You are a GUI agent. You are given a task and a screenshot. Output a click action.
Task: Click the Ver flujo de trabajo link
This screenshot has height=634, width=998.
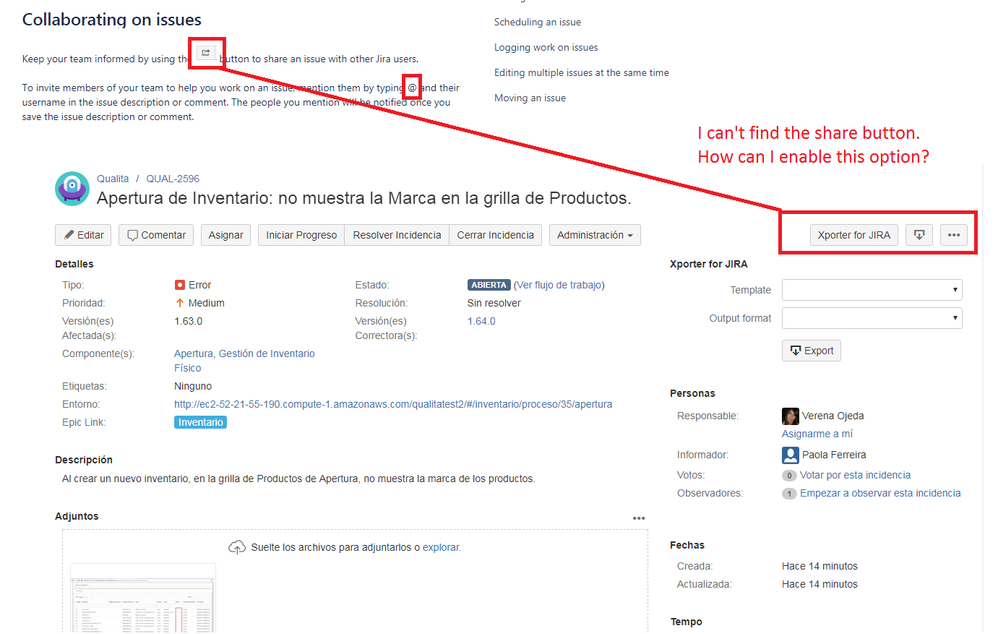[x=559, y=285]
